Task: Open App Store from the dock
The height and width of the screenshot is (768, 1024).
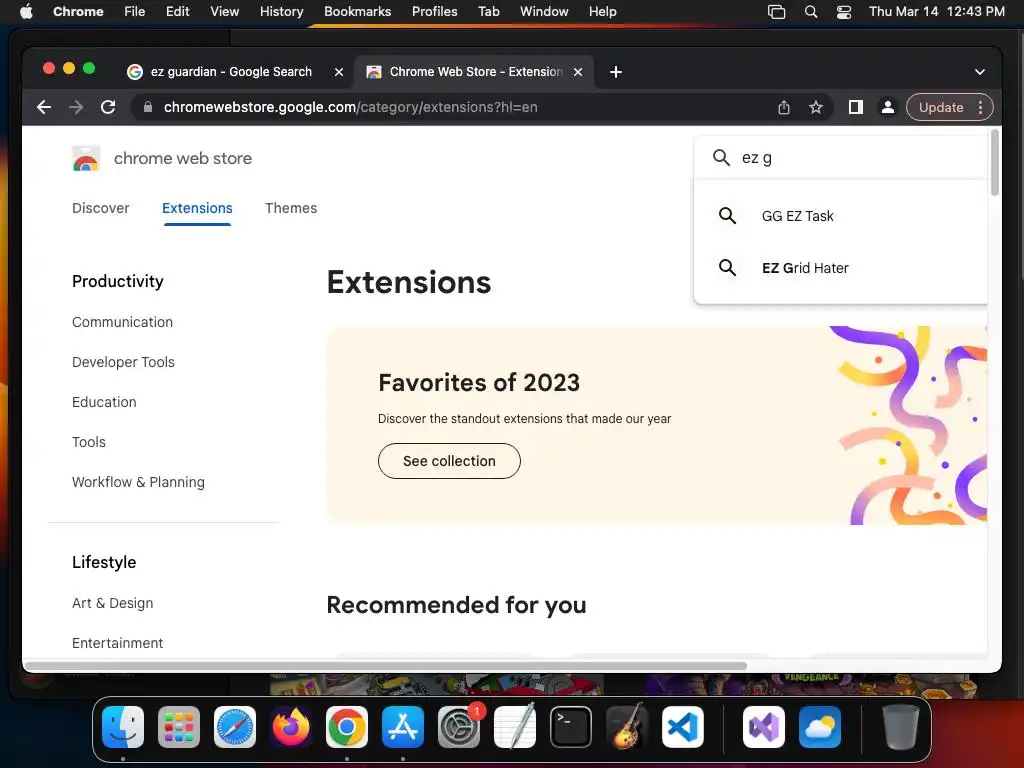Action: (x=403, y=727)
